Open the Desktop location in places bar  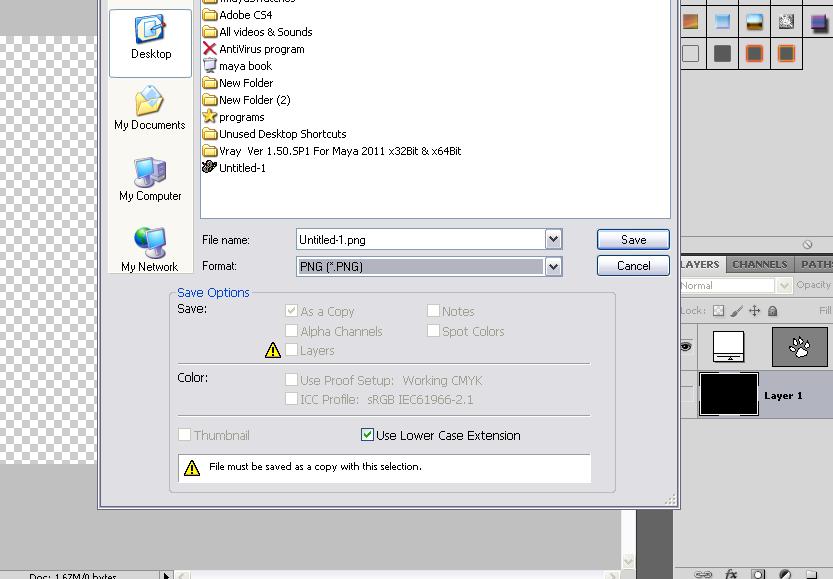[x=150, y=43]
